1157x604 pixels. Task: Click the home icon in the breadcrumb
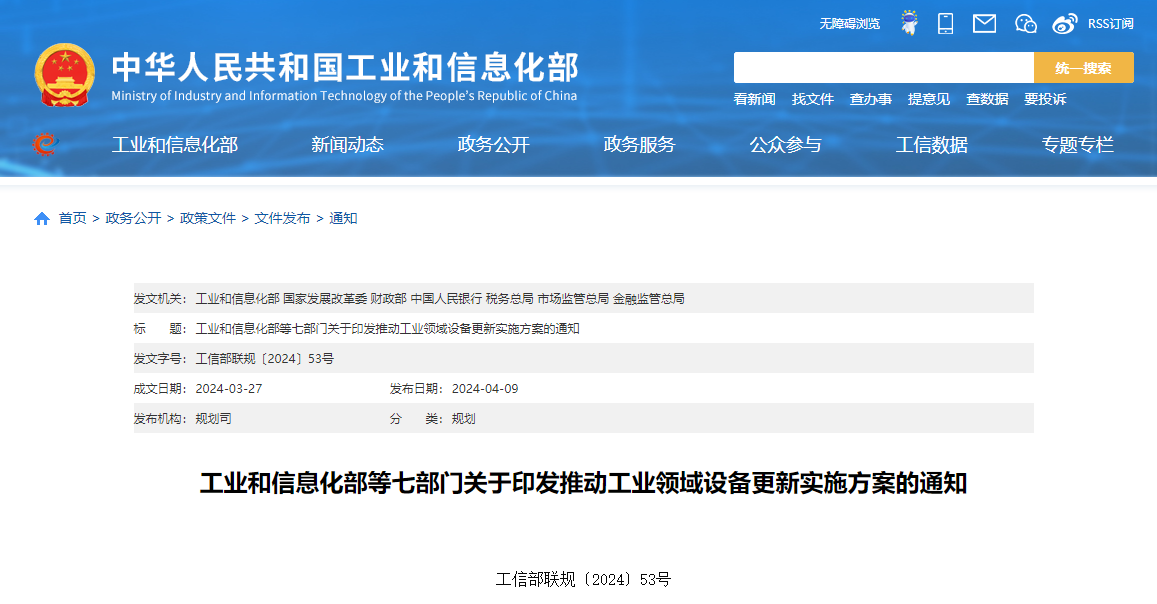coord(42,218)
